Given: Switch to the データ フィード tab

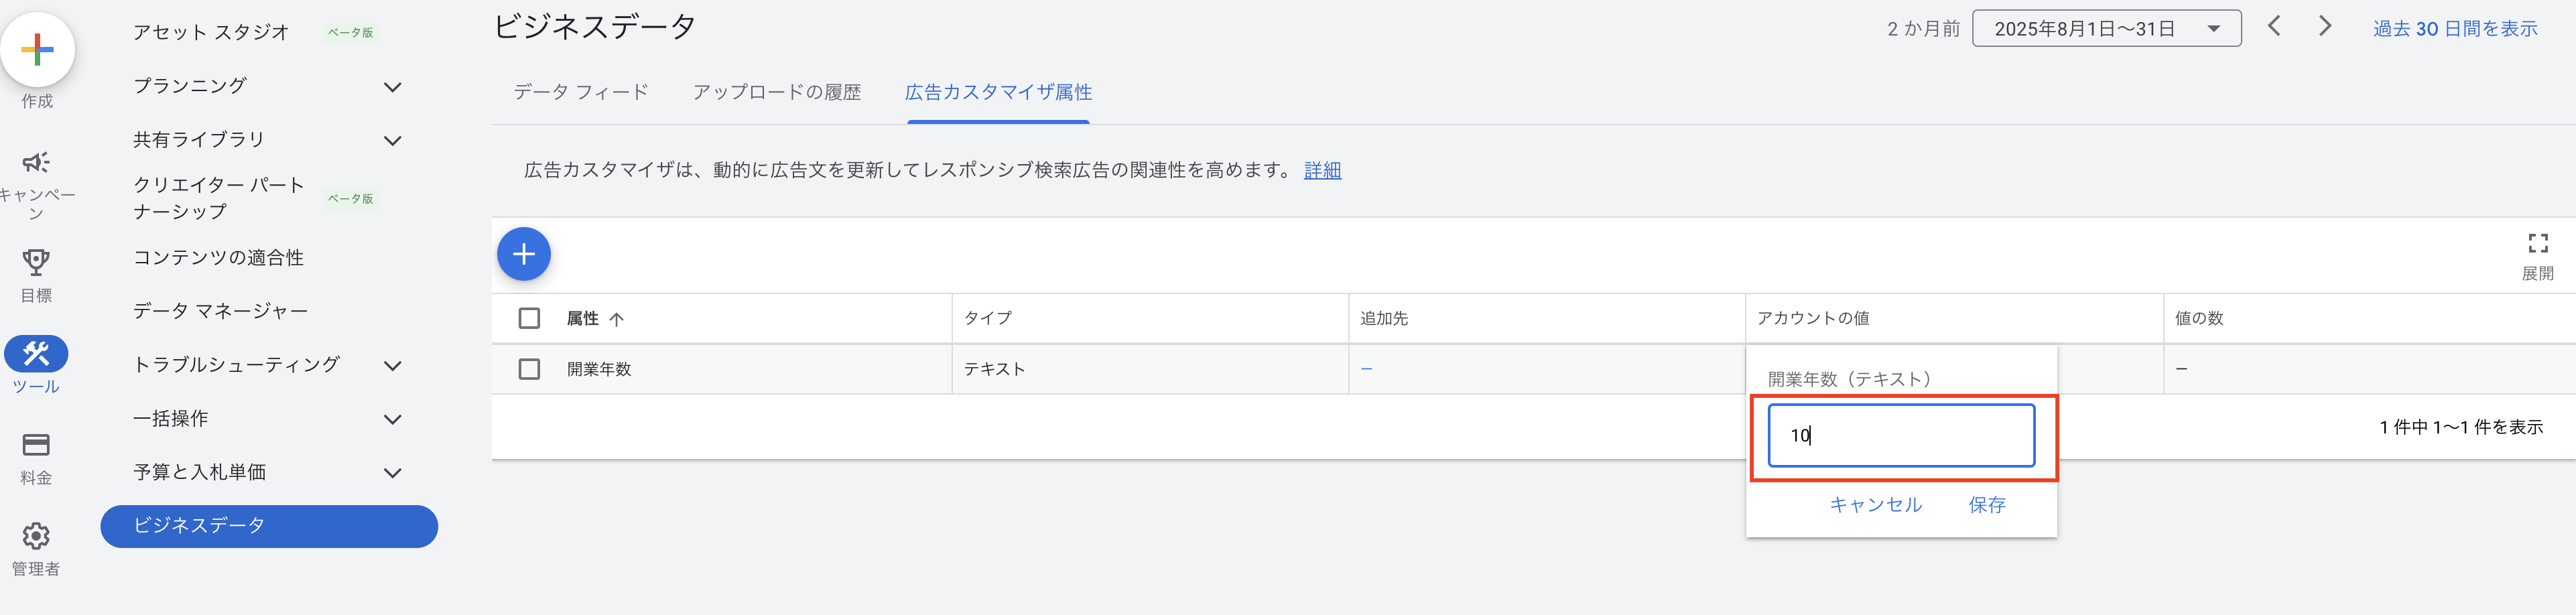Looking at the screenshot, I should click(x=581, y=92).
